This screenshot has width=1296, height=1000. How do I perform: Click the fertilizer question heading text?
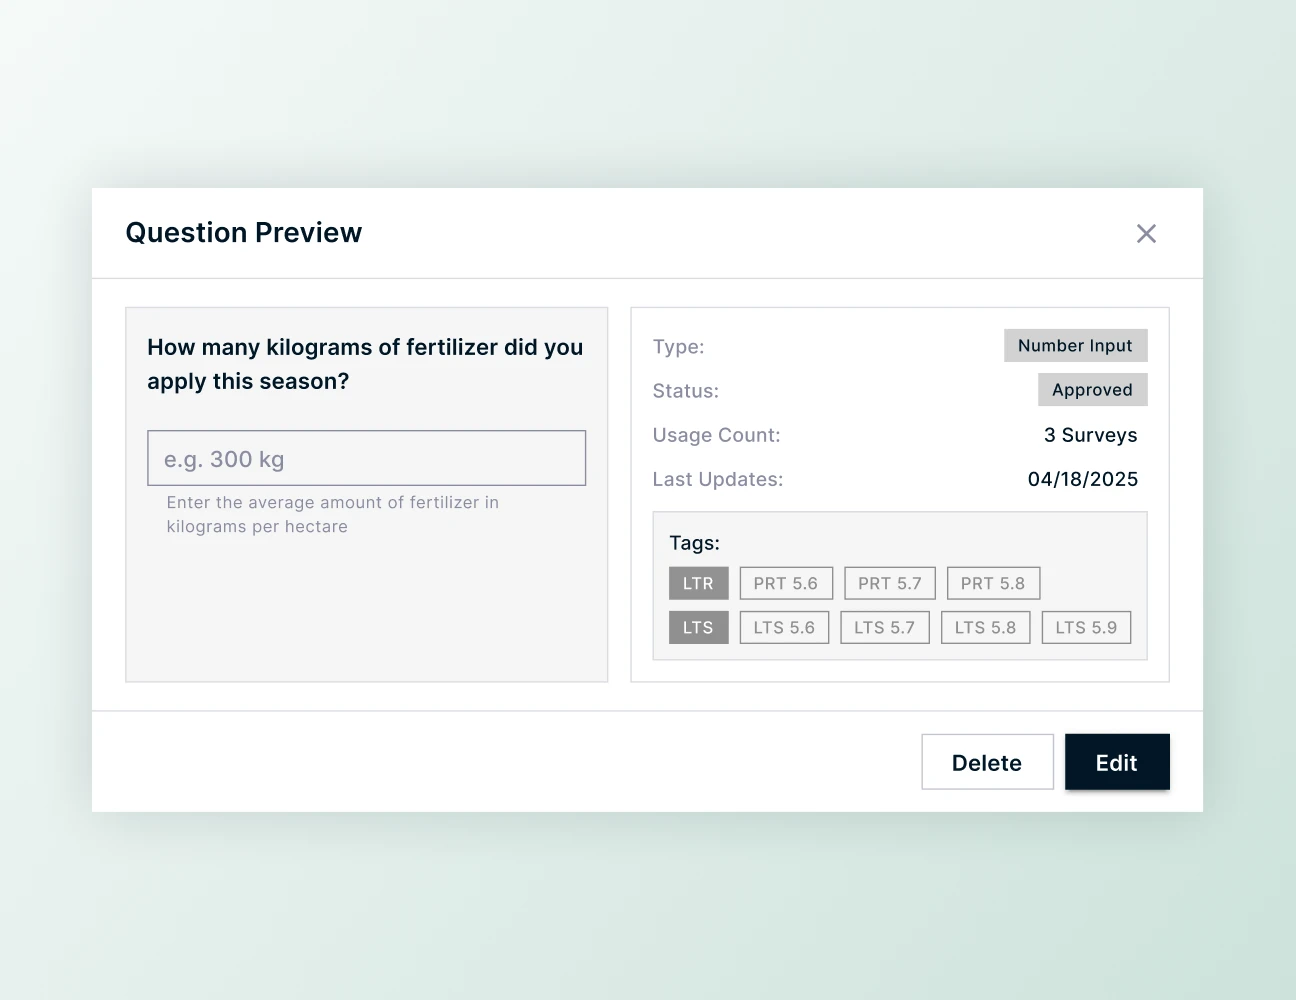point(365,364)
